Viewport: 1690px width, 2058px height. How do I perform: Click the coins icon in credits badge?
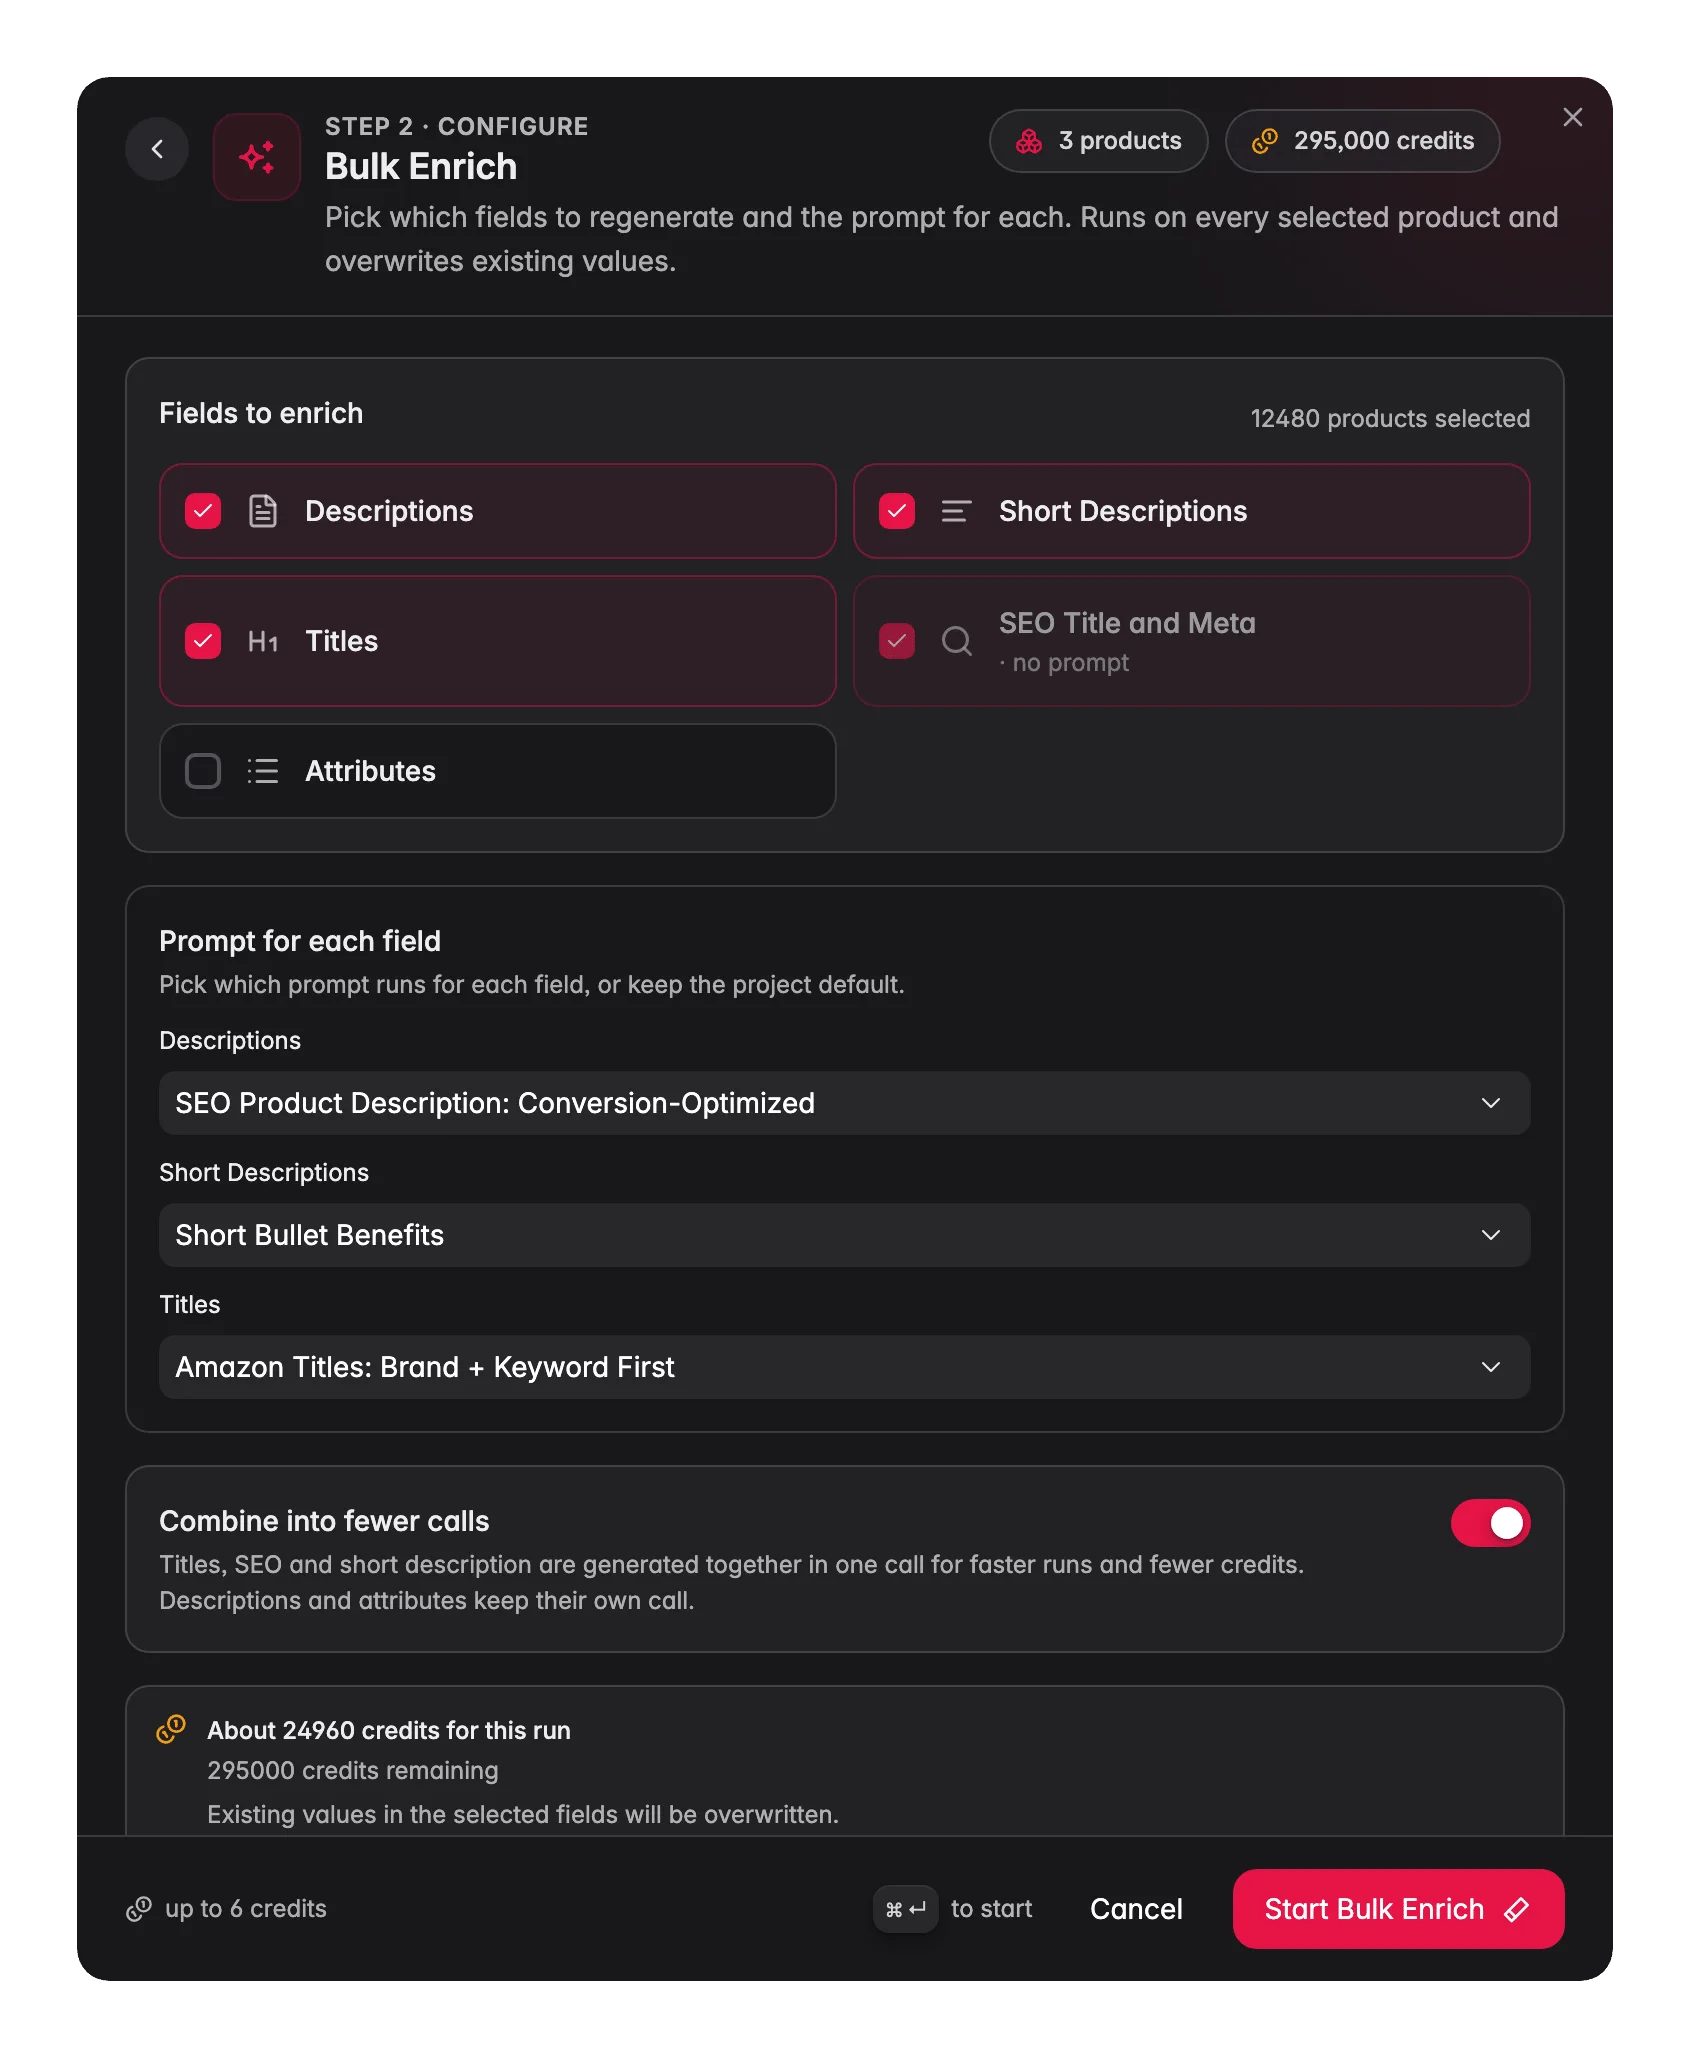pyautogui.click(x=1265, y=141)
